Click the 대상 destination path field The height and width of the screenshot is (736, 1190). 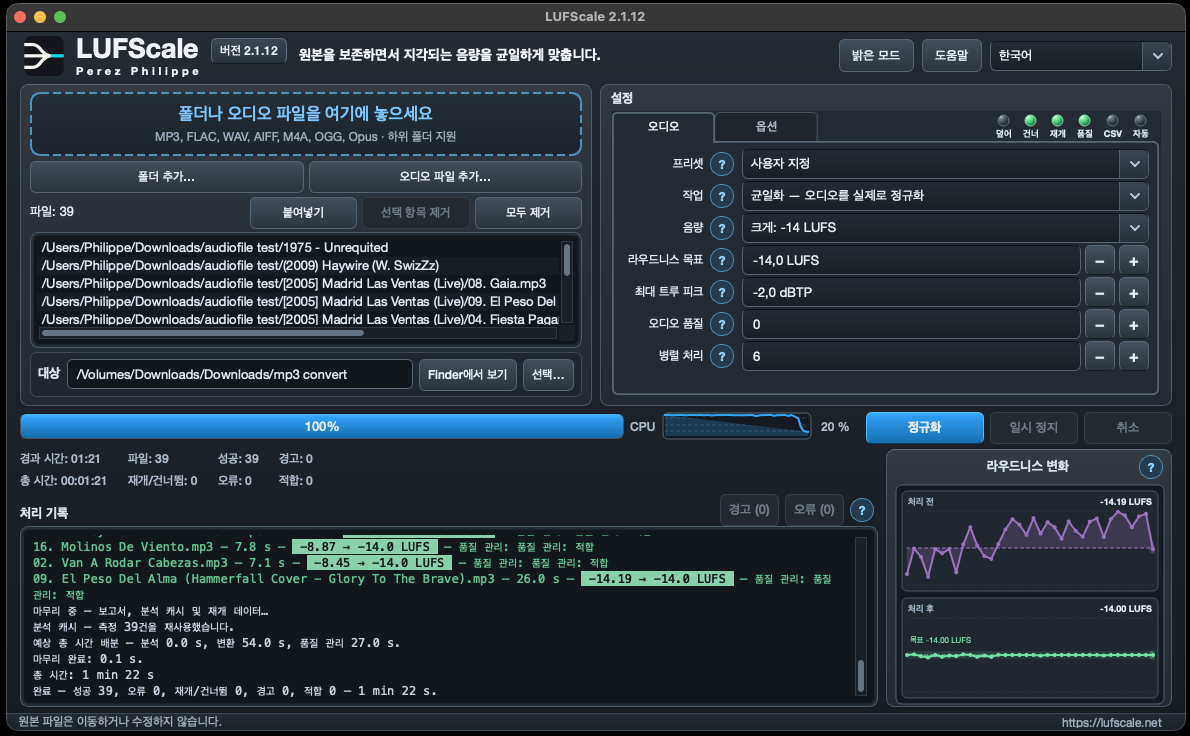click(240, 375)
